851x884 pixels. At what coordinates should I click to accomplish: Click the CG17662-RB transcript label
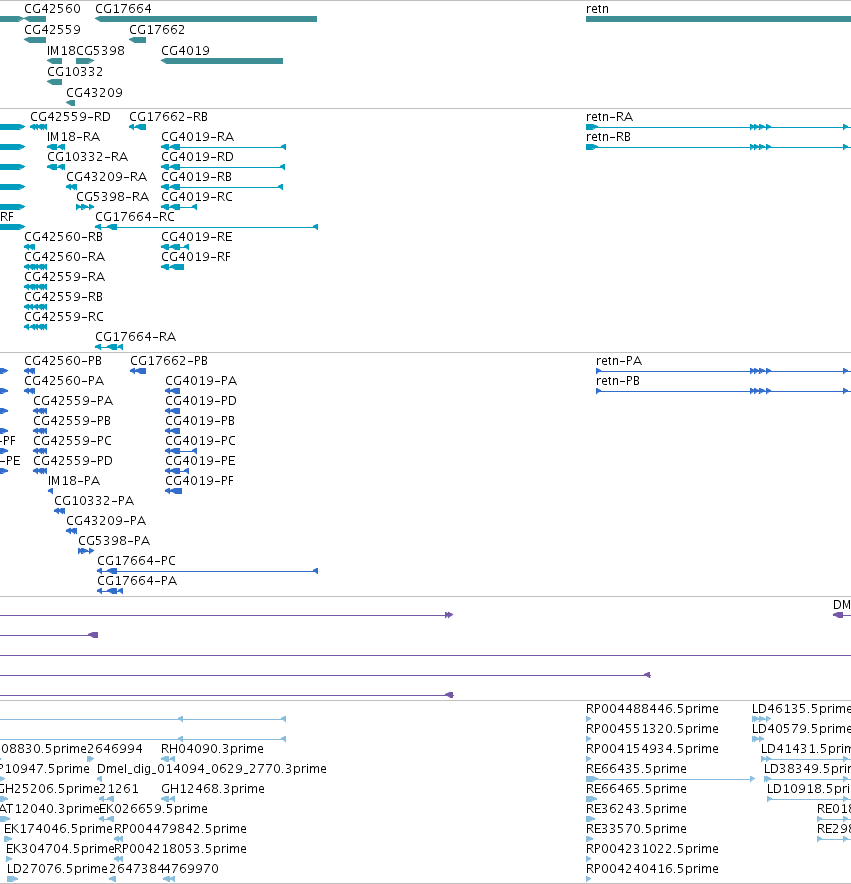pos(169,117)
